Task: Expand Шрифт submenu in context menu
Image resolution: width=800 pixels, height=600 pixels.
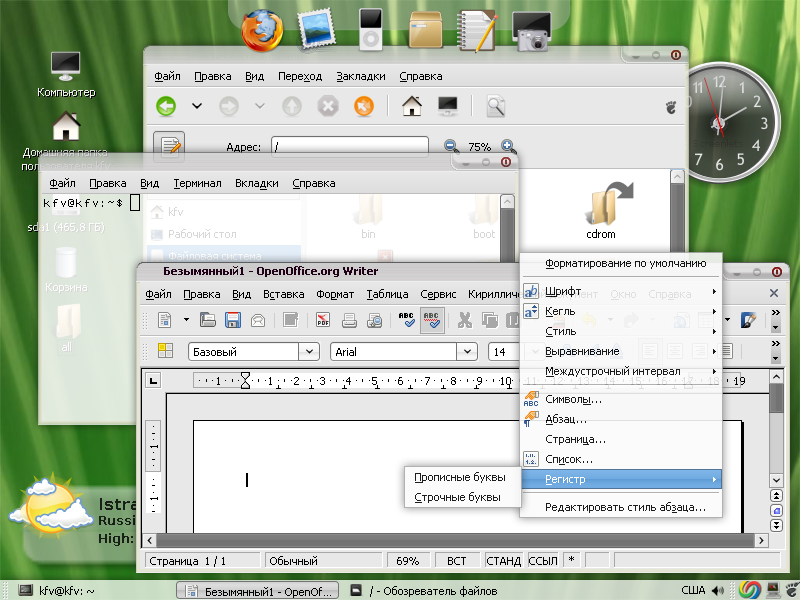Action: [x=621, y=291]
